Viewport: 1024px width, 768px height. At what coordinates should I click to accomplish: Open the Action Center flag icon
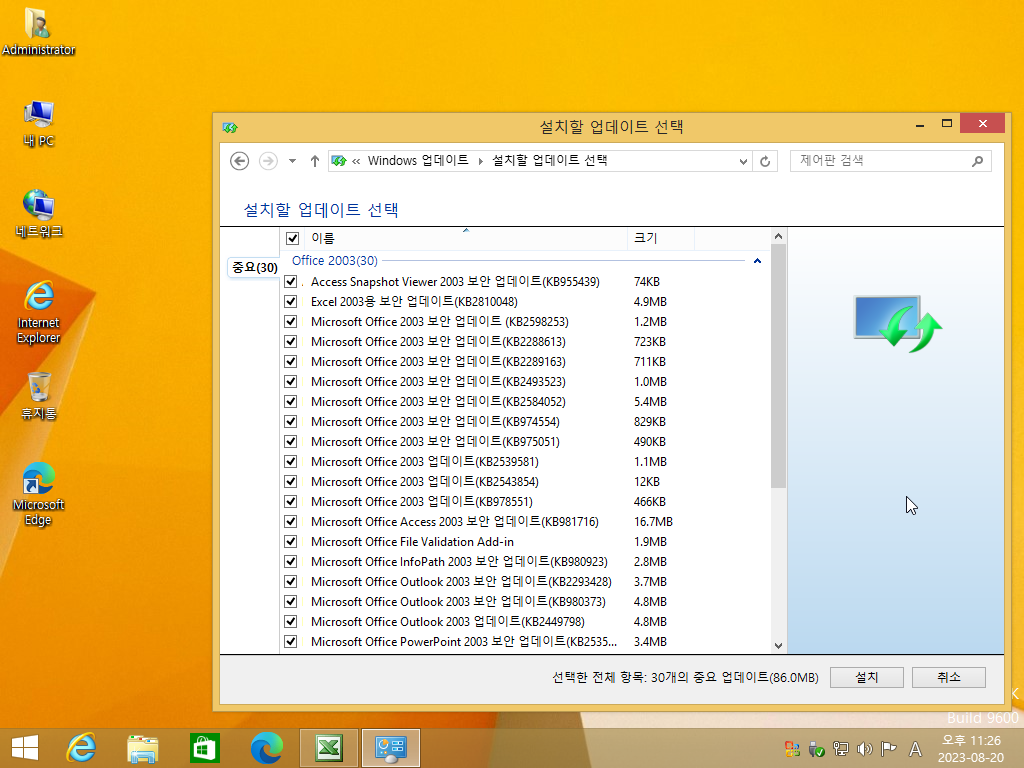coord(888,749)
